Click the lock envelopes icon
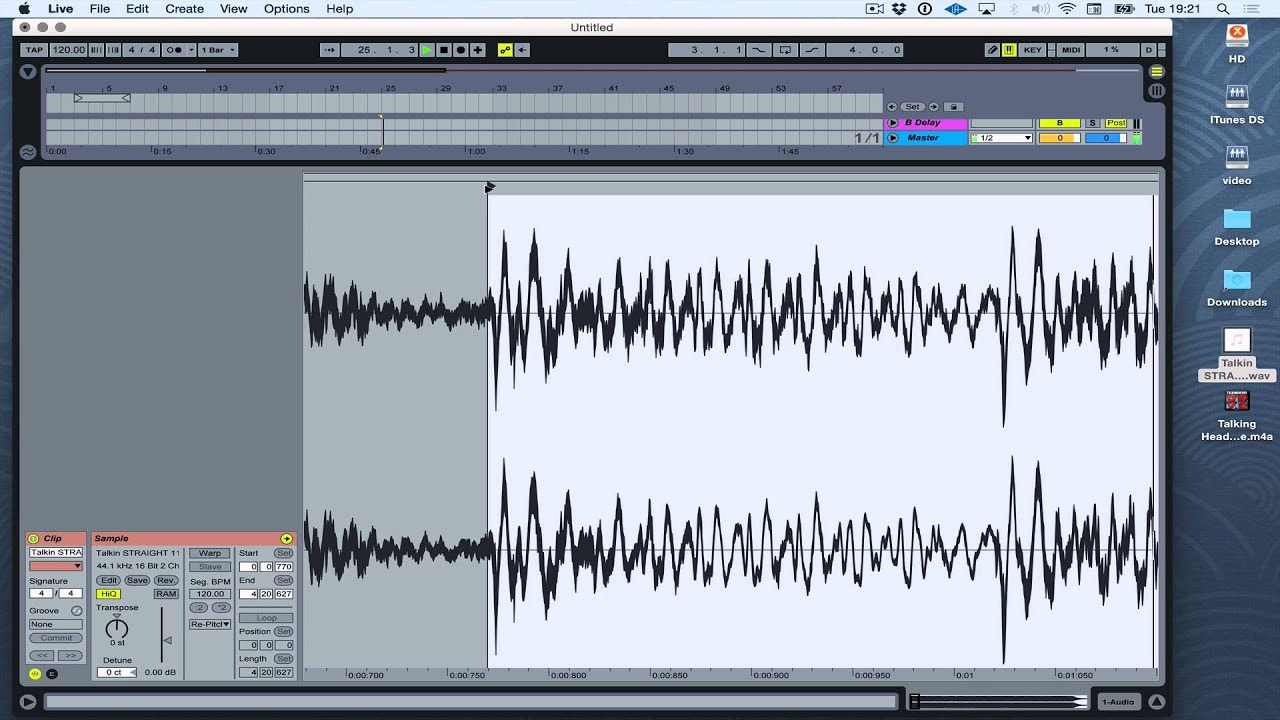This screenshot has height=720, width=1280. pyautogui.click(x=954, y=107)
